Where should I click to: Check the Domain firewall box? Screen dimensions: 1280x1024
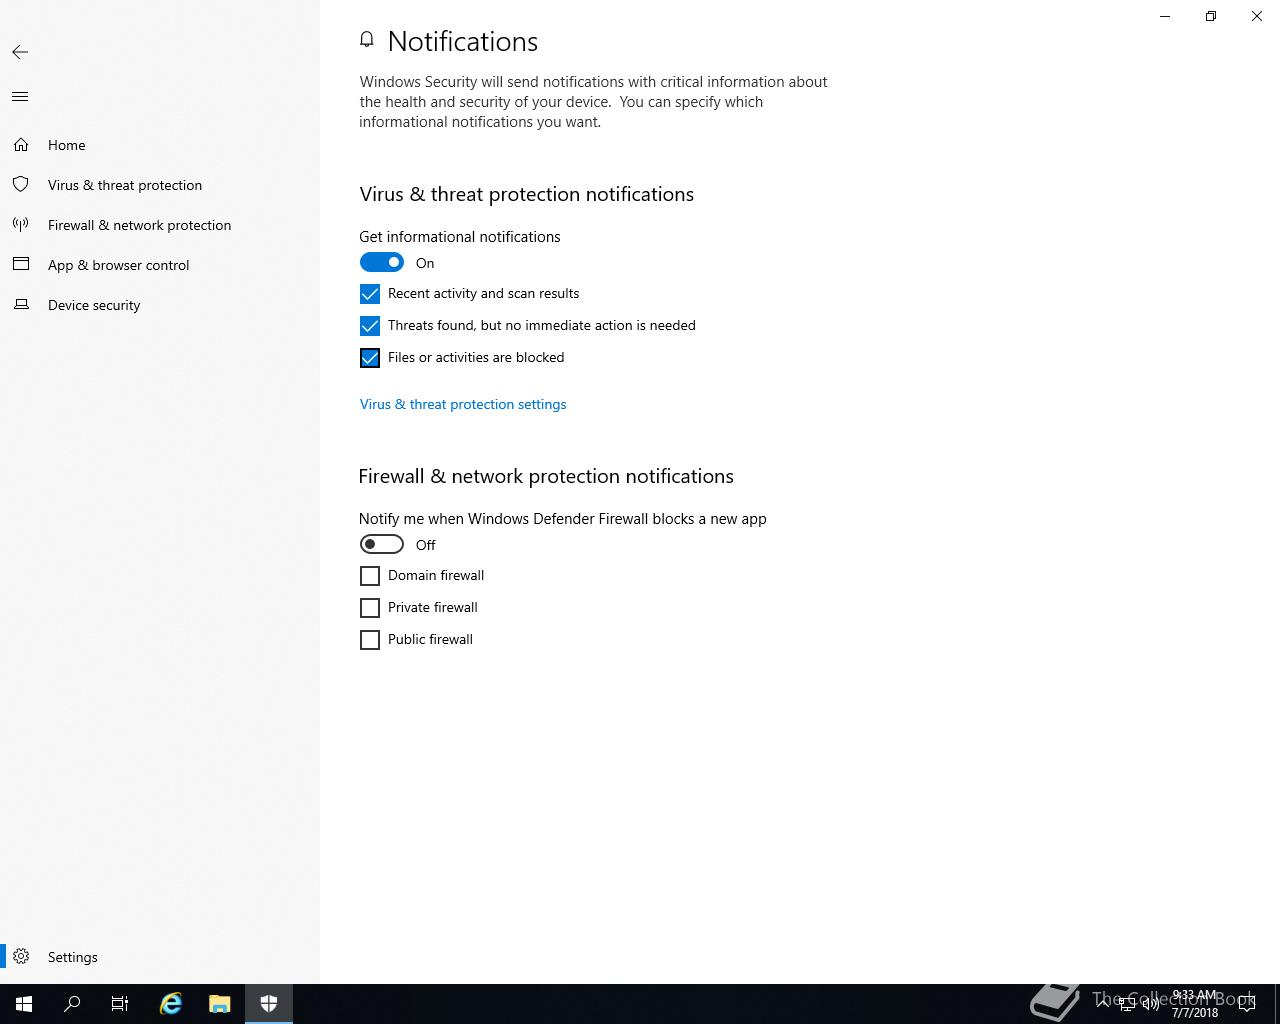pyautogui.click(x=370, y=576)
